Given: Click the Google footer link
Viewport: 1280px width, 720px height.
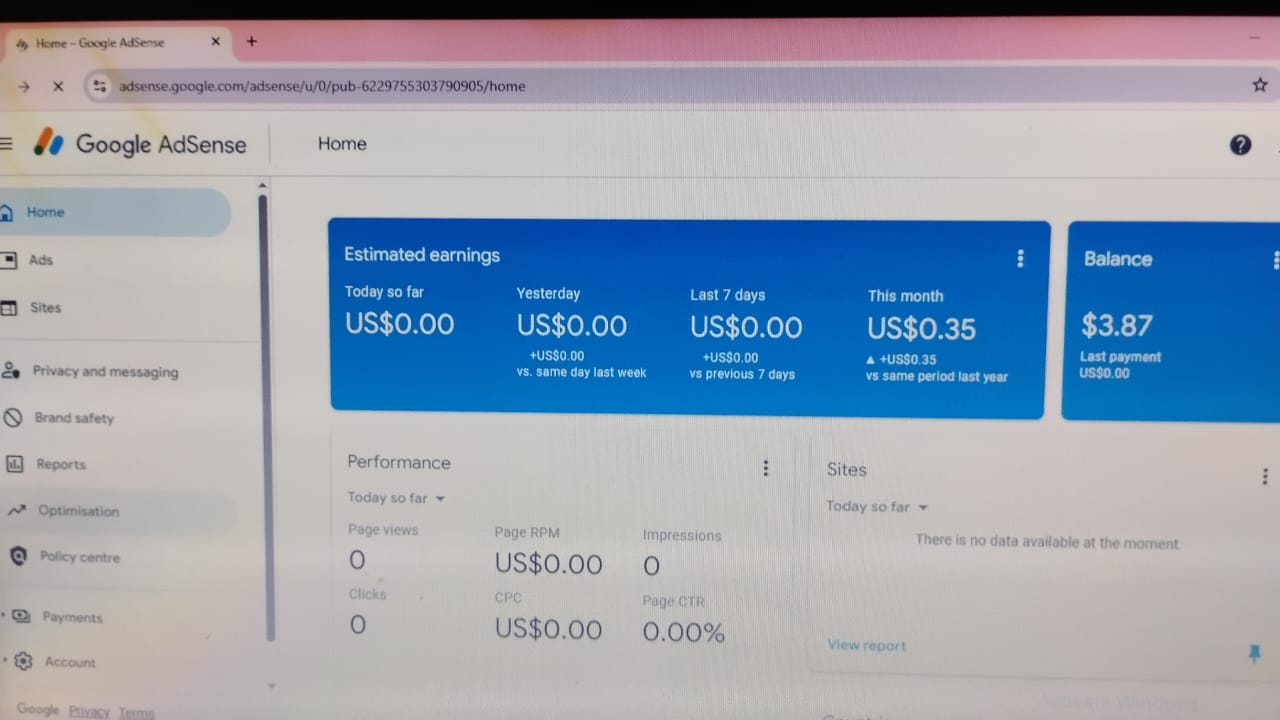Looking at the screenshot, I should [38, 709].
